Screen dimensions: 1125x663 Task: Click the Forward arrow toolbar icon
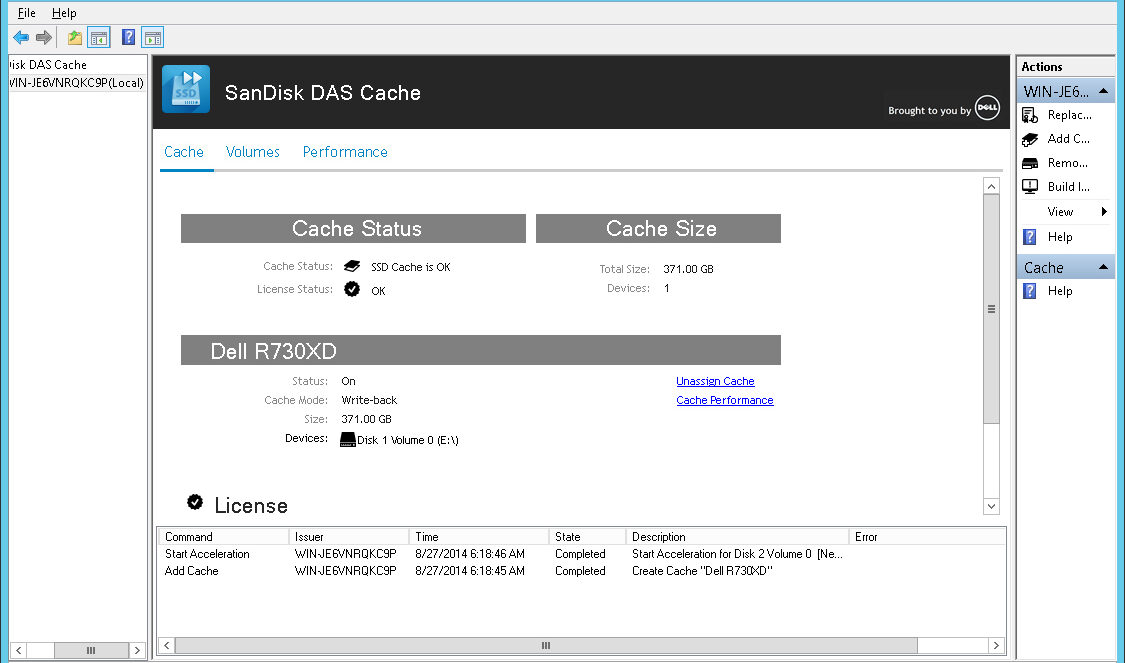coord(44,37)
